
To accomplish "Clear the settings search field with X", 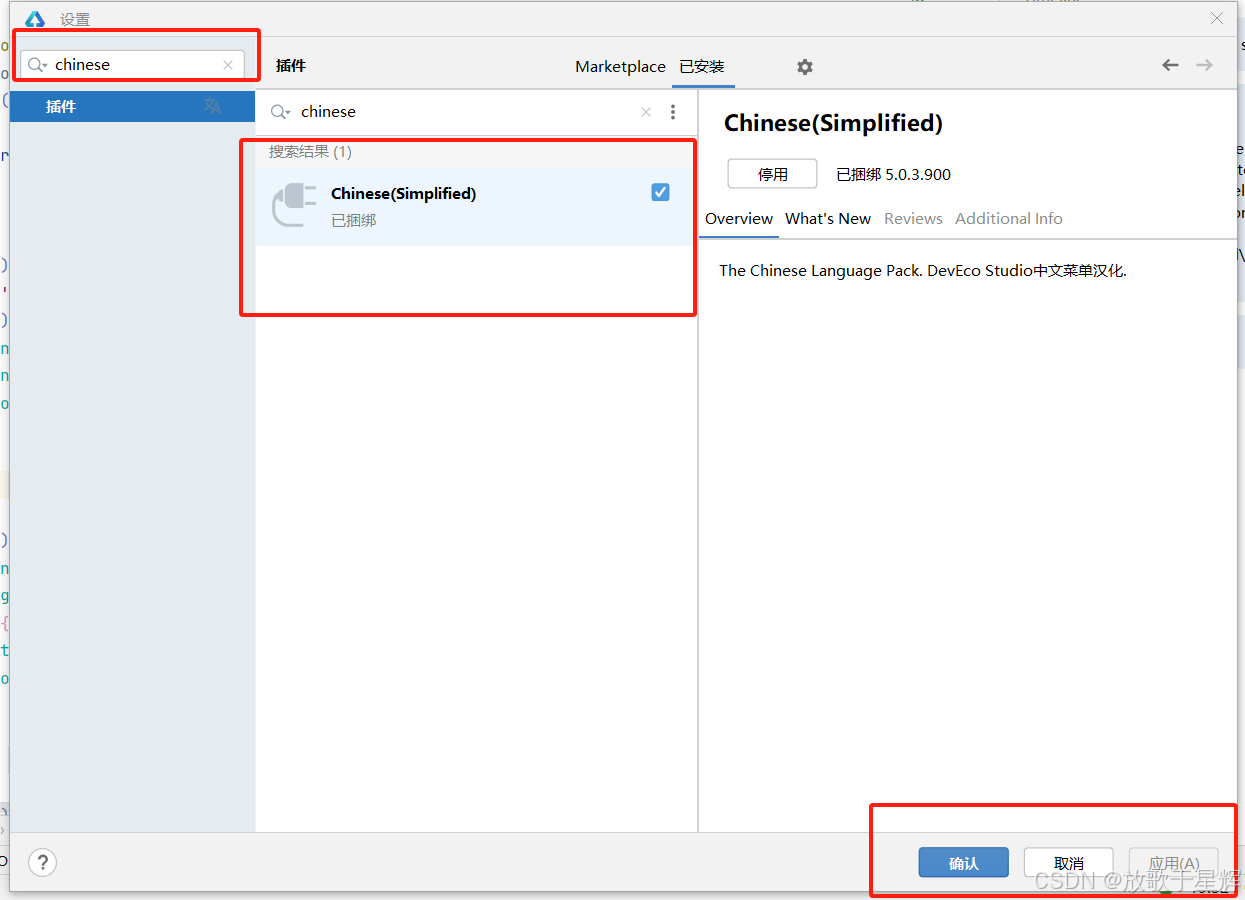I will coord(228,65).
